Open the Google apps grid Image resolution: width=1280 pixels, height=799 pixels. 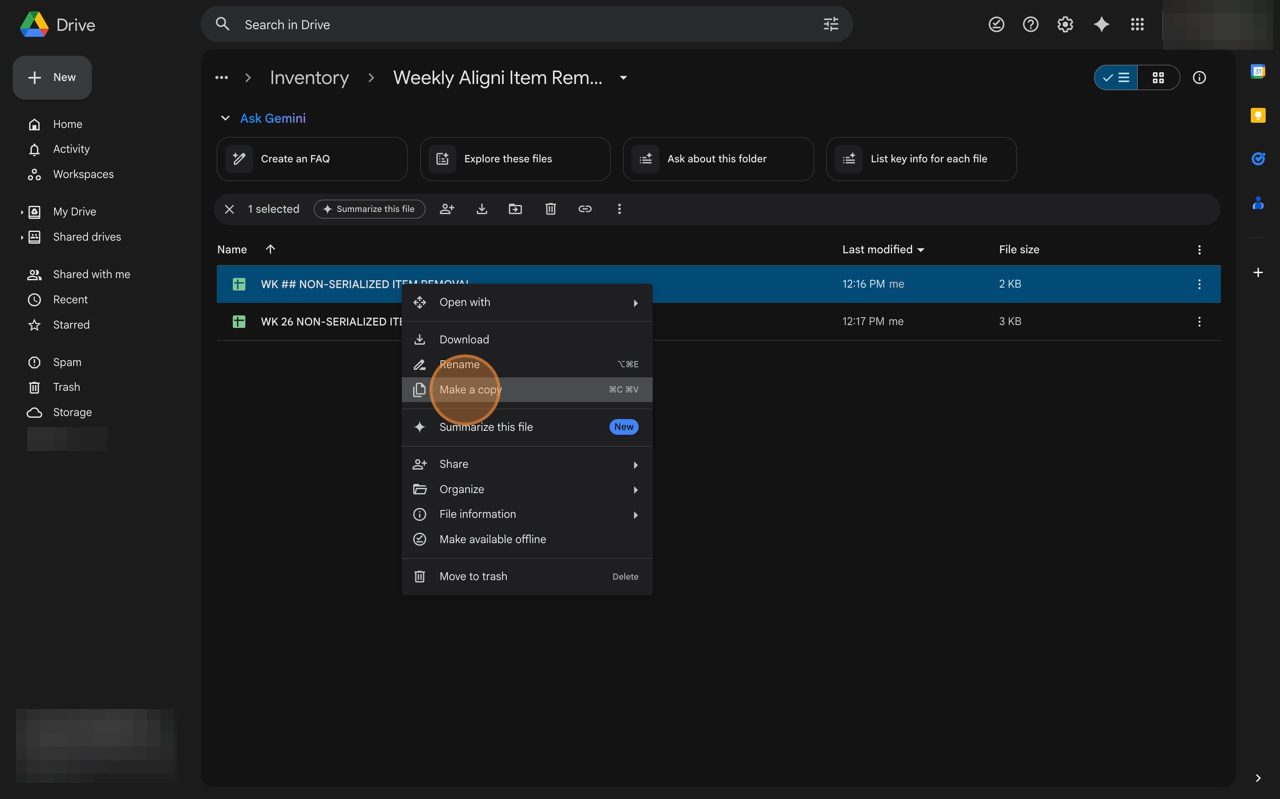point(1137,25)
